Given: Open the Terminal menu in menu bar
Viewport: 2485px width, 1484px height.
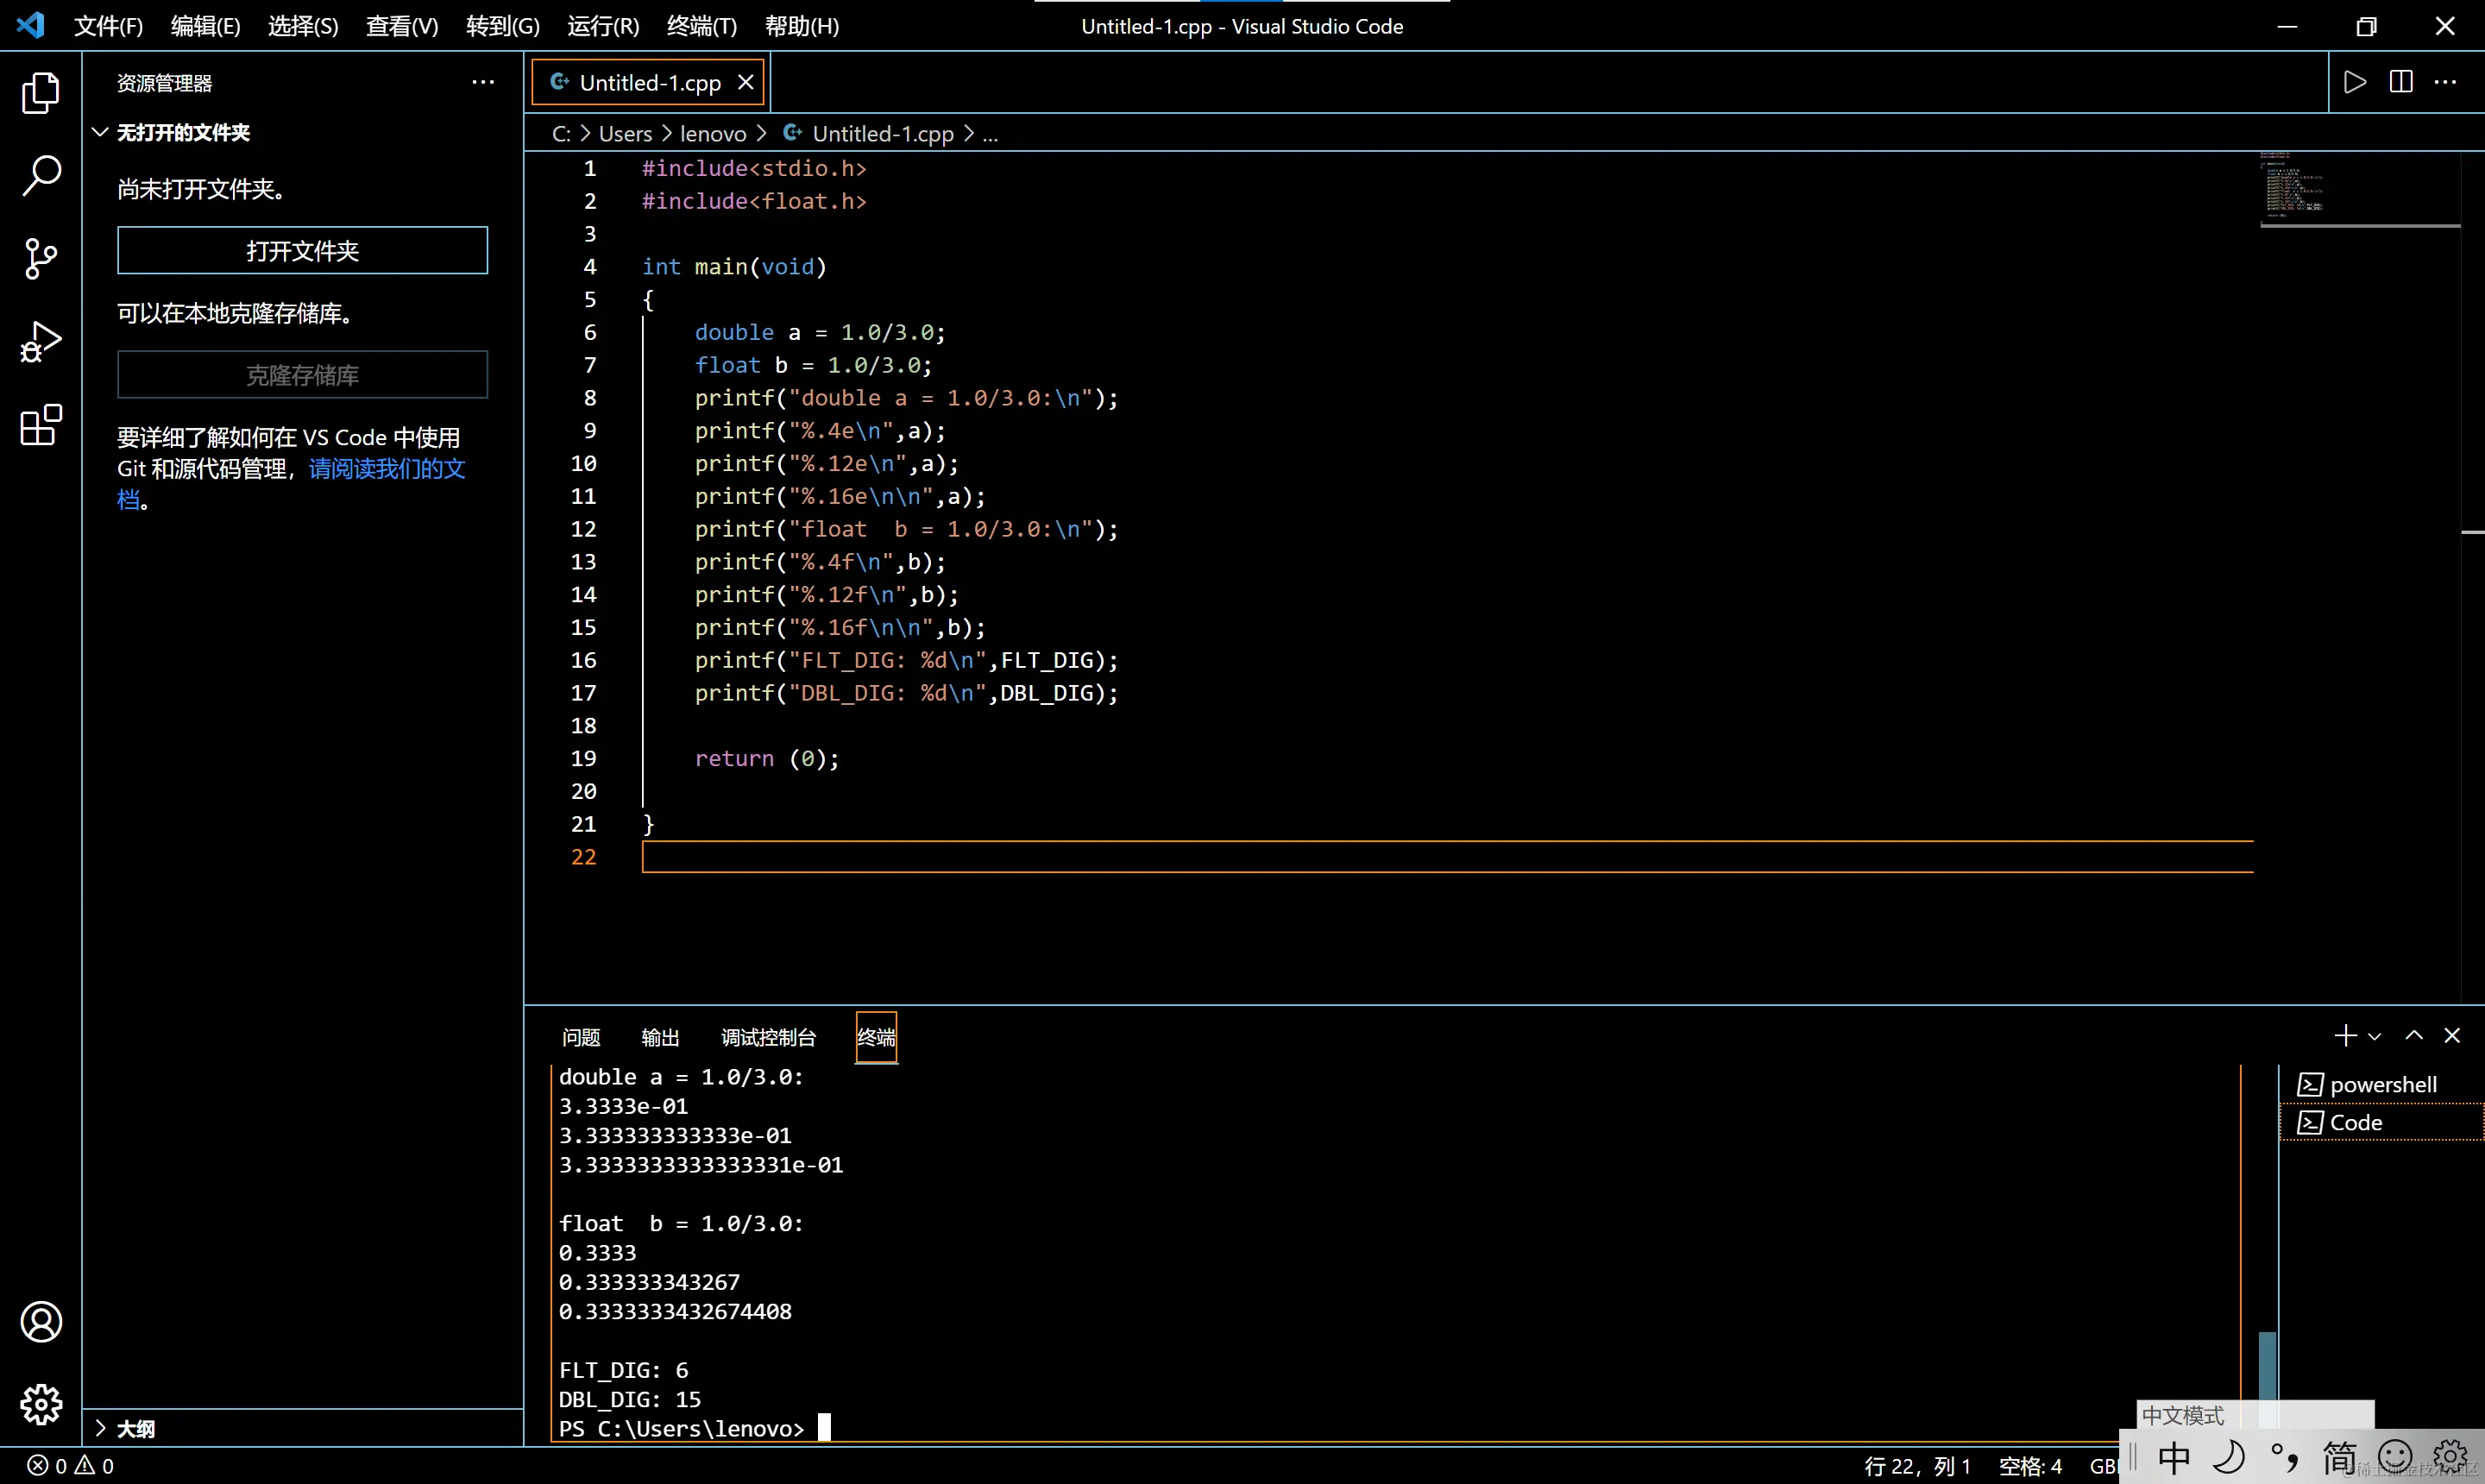Looking at the screenshot, I should (x=701, y=26).
